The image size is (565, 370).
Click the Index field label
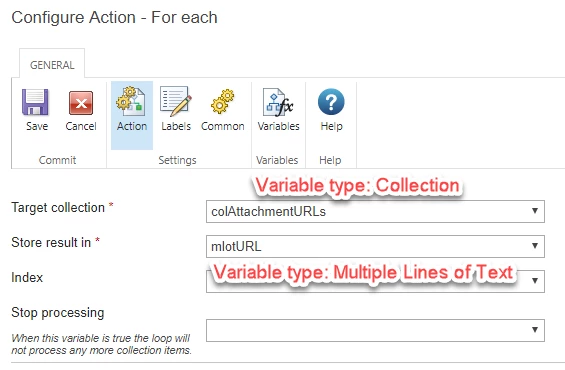tap(27, 277)
